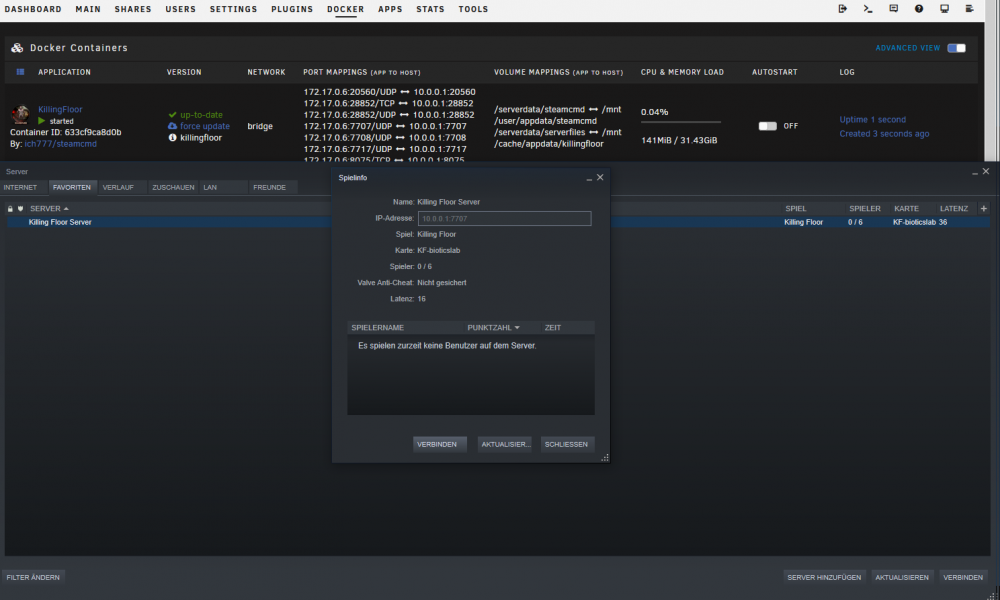Open the log icon at top right
The image size is (1000, 600).
969,9
